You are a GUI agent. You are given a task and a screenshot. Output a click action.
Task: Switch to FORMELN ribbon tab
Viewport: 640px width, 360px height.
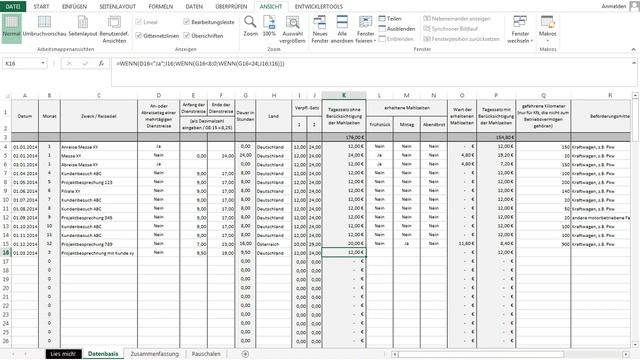(160, 7)
